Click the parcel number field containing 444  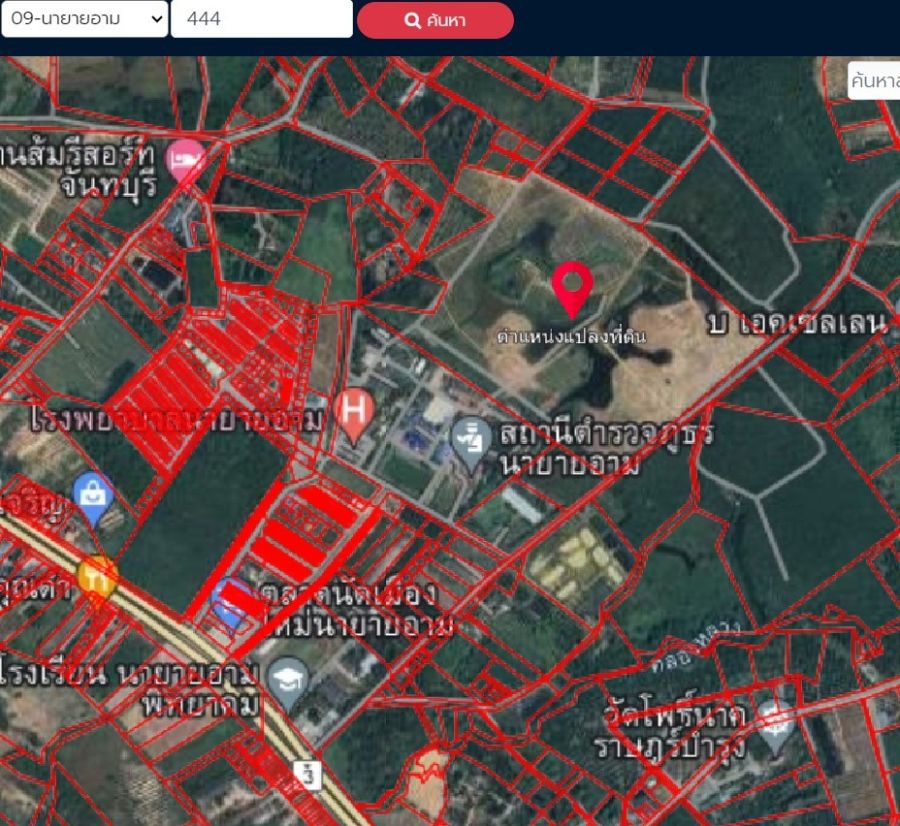[x=261, y=19]
